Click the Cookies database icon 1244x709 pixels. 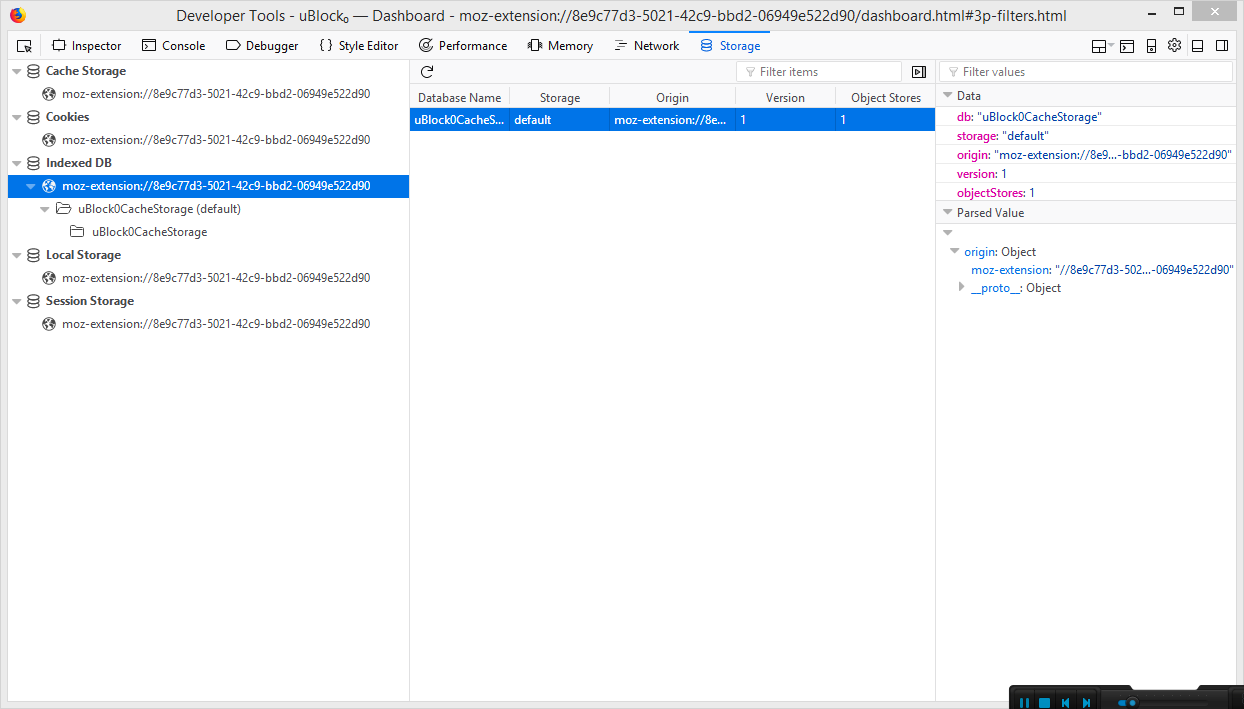pyautogui.click(x=33, y=117)
